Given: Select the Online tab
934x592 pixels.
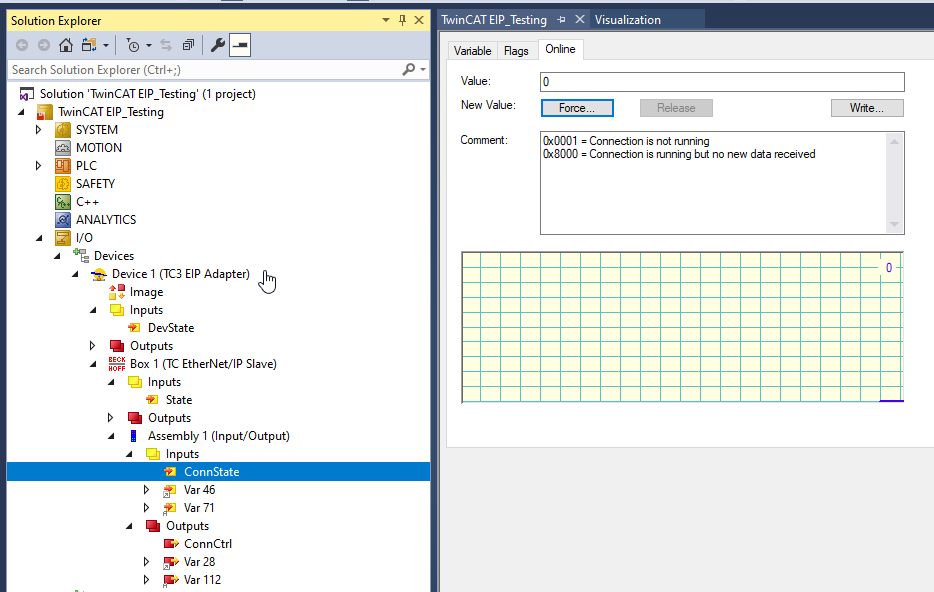Looking at the screenshot, I should (560, 49).
